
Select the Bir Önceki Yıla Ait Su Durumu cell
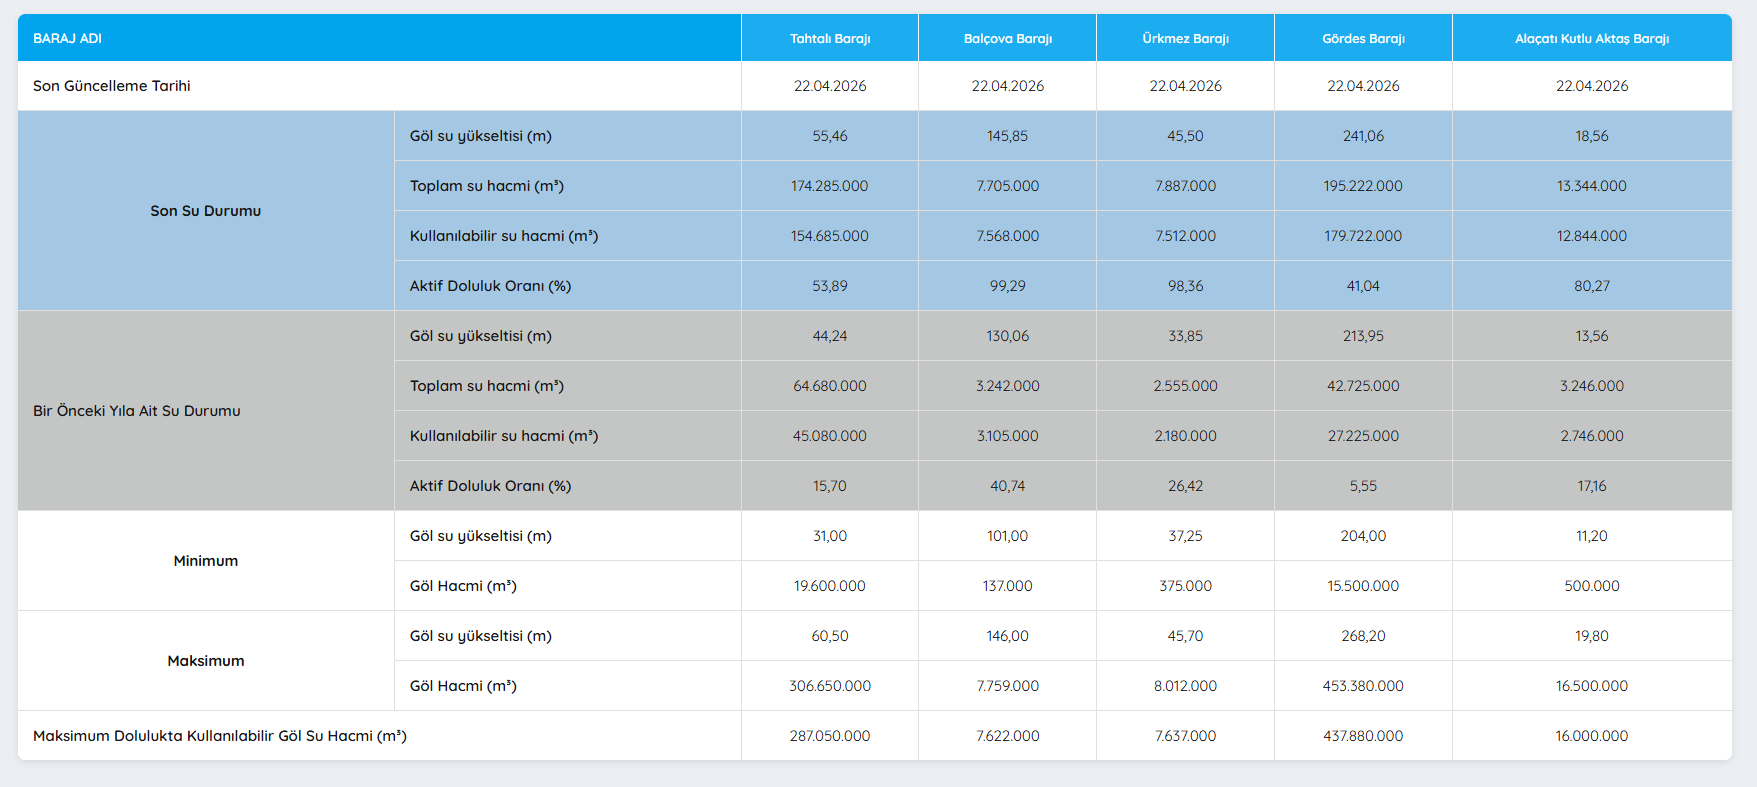pos(137,411)
